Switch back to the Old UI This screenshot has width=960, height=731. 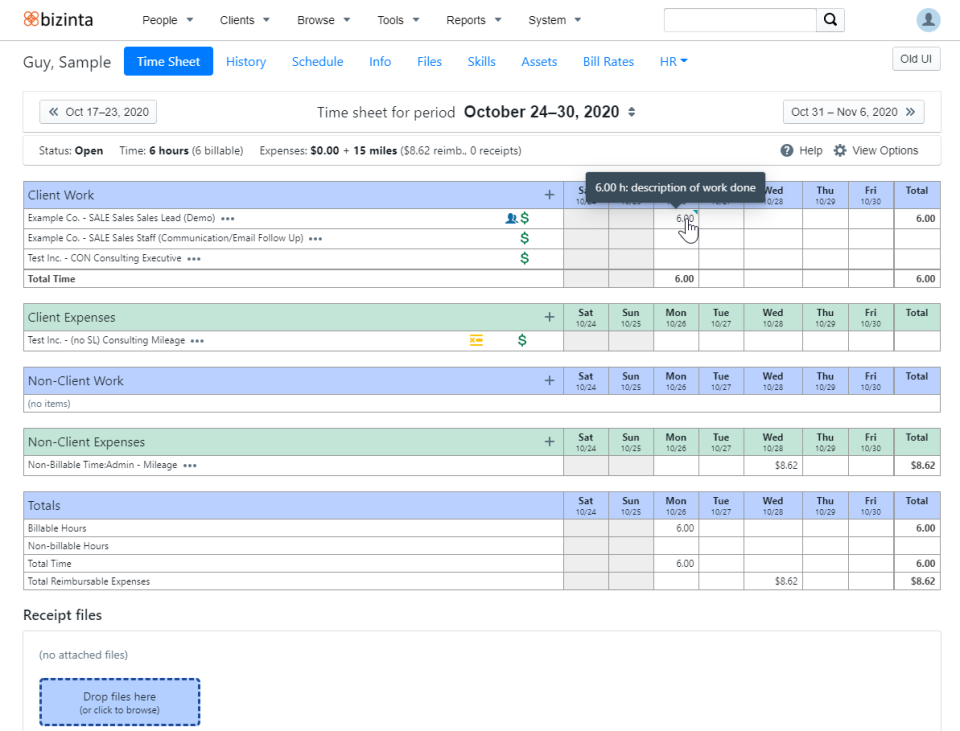pos(915,58)
